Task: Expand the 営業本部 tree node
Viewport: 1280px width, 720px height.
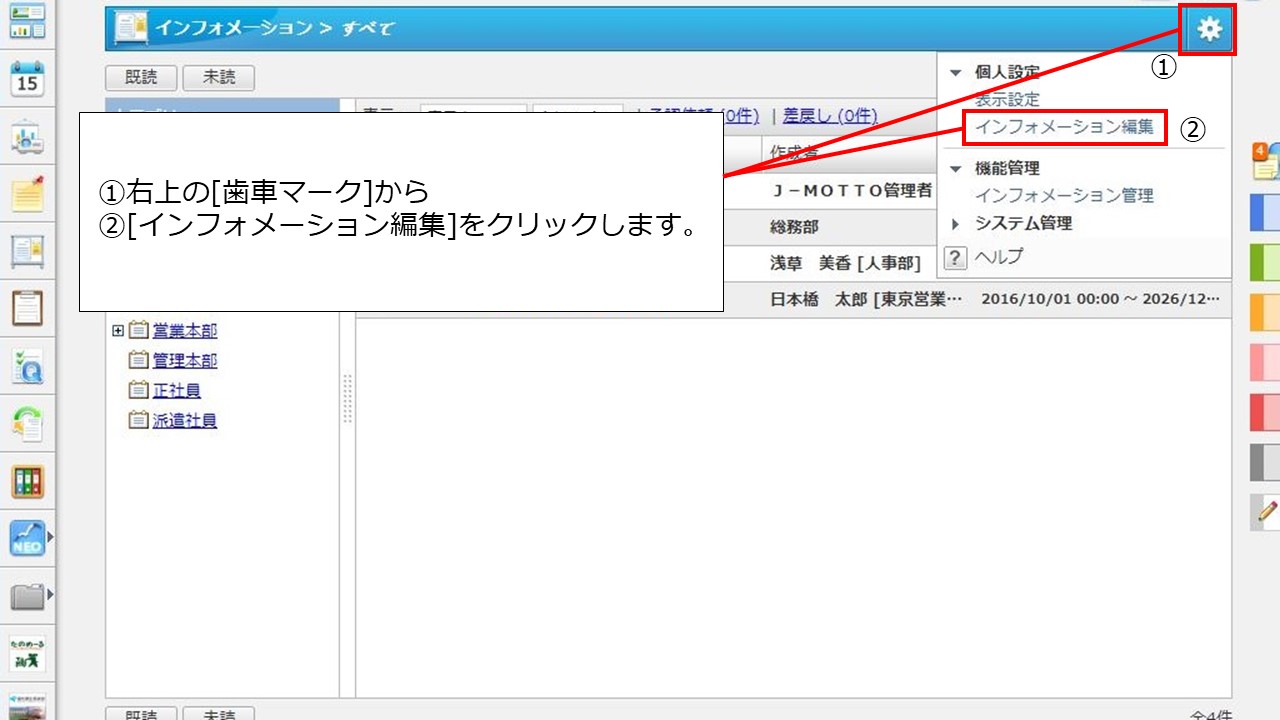Action: click(118, 331)
